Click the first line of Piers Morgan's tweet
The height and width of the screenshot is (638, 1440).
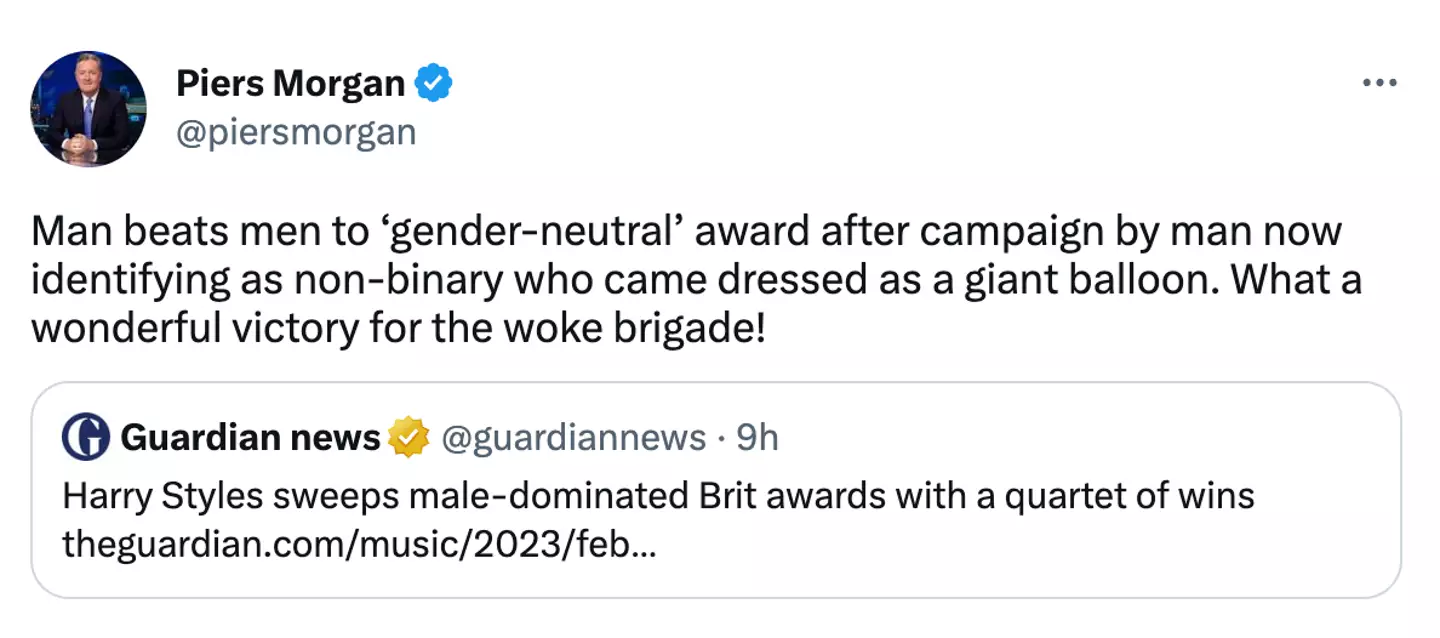(x=686, y=231)
